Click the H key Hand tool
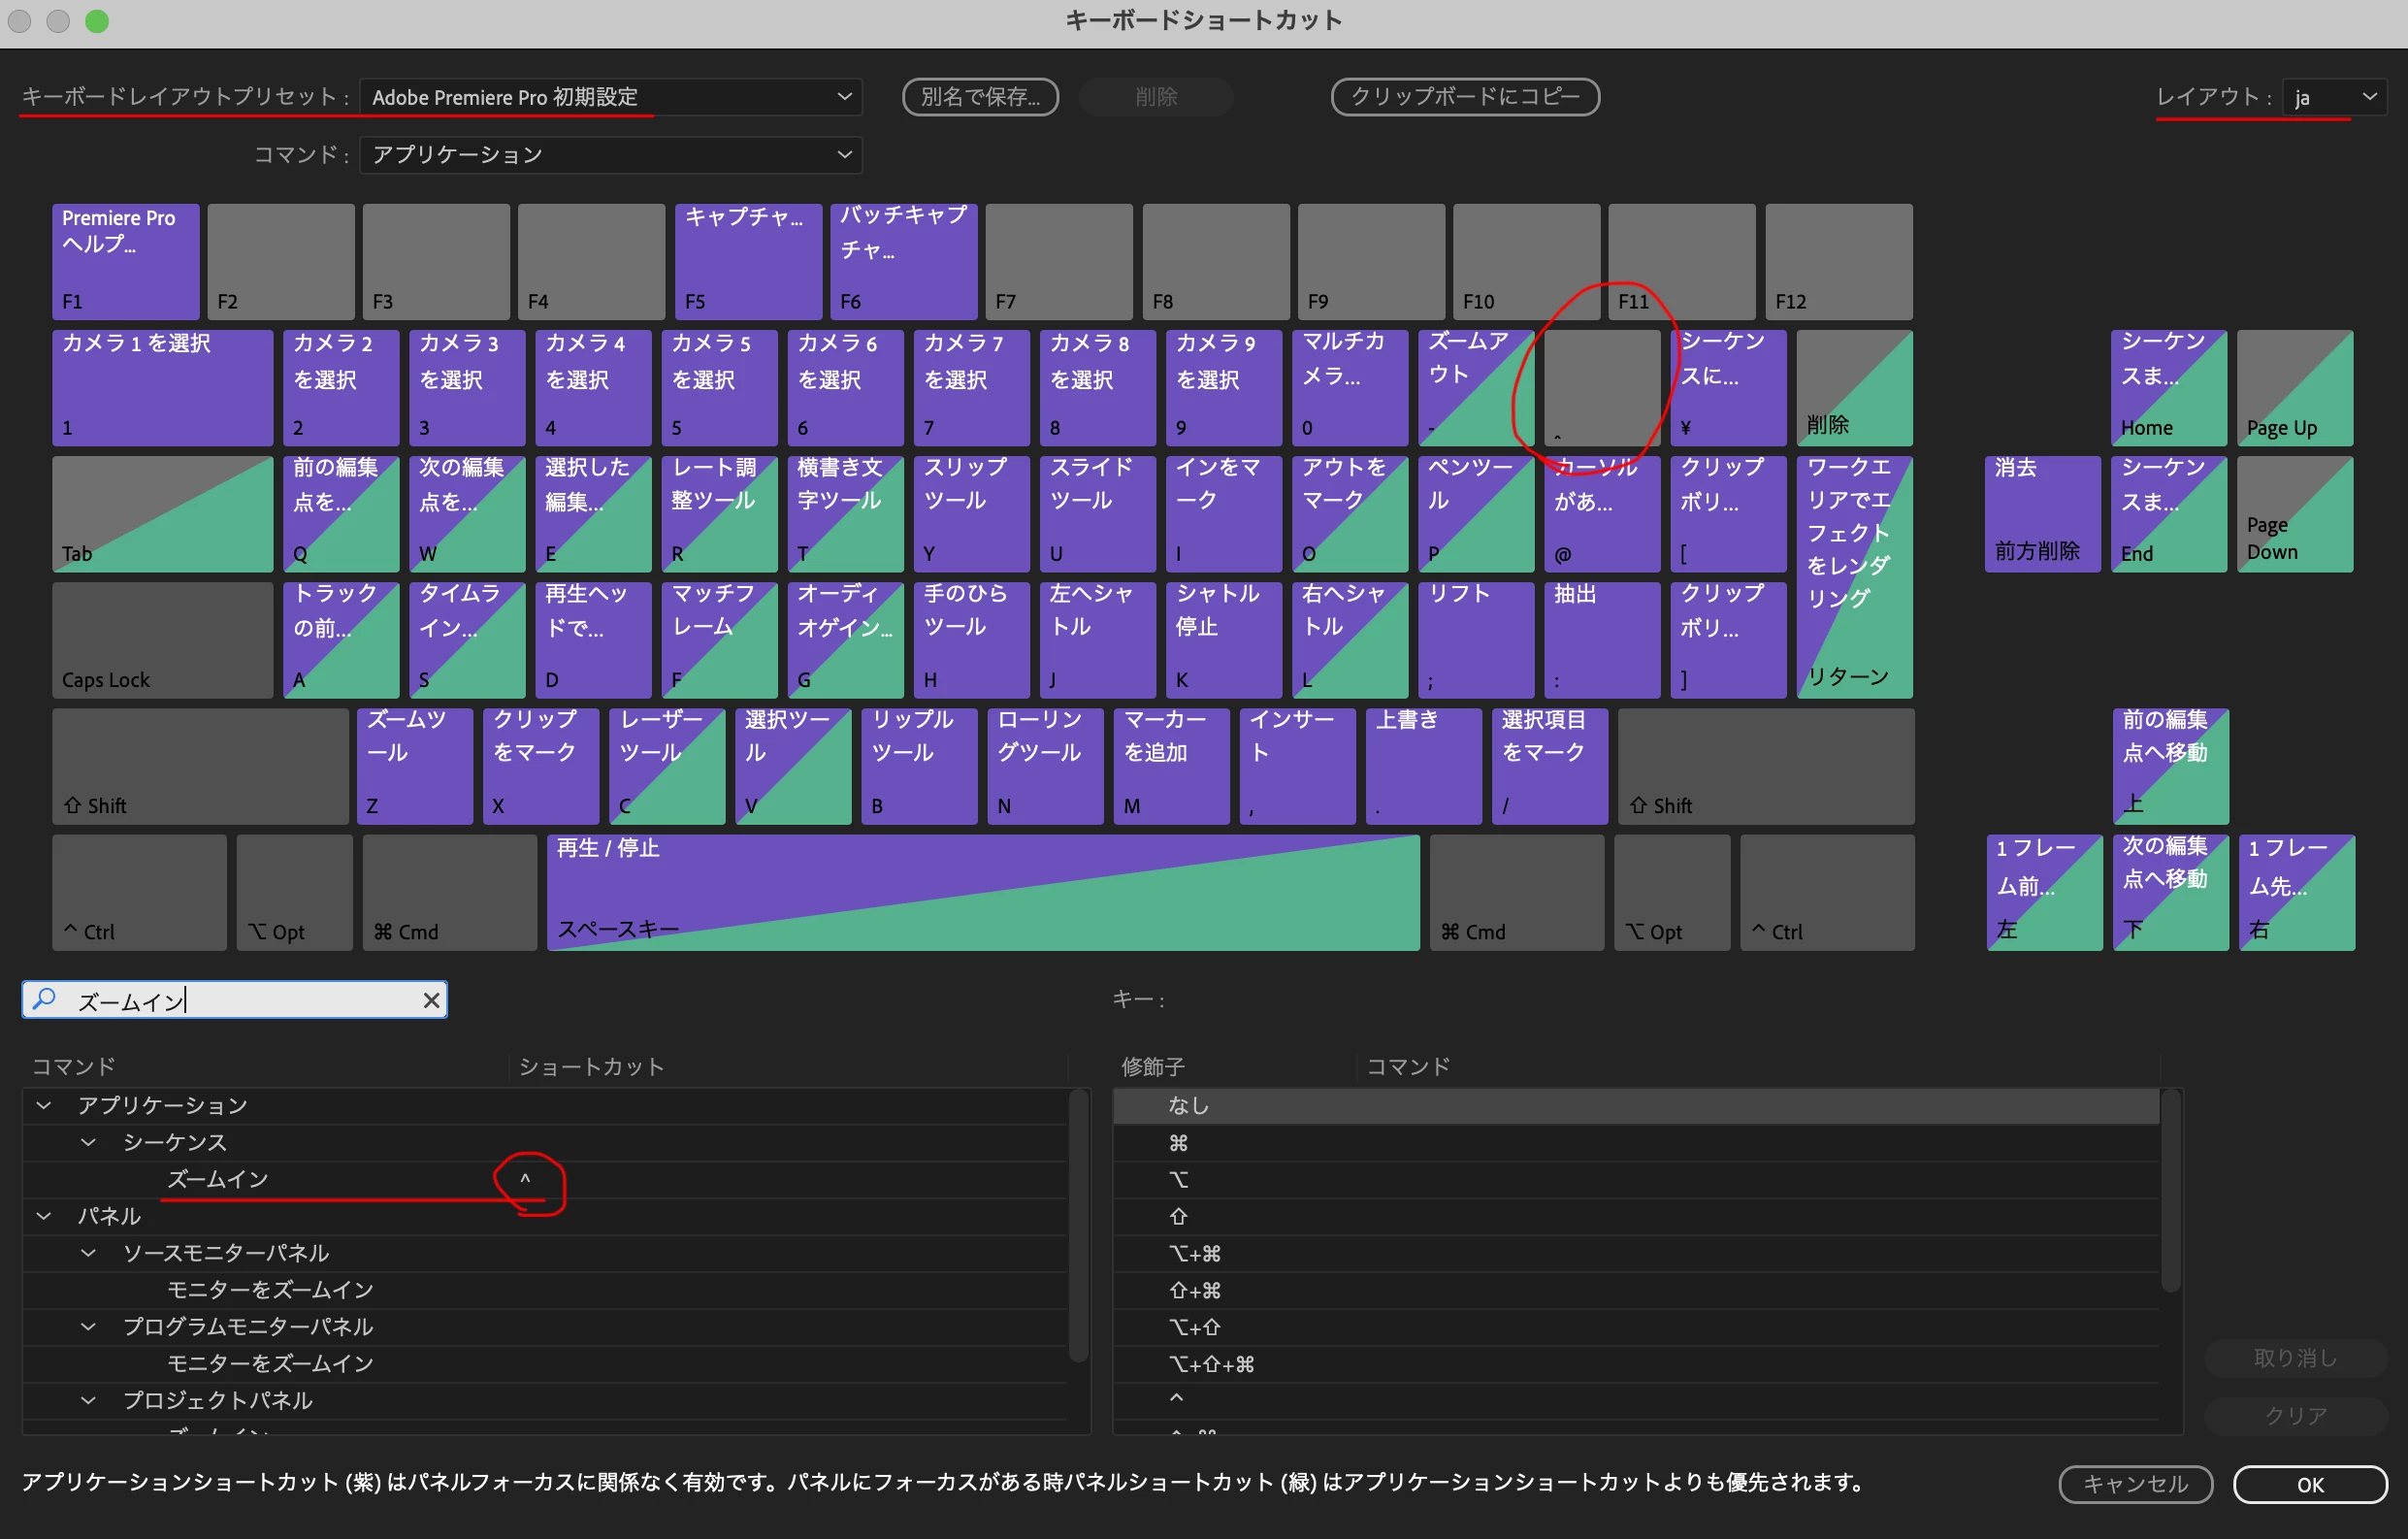This screenshot has height=1539, width=2408. (x=970, y=639)
